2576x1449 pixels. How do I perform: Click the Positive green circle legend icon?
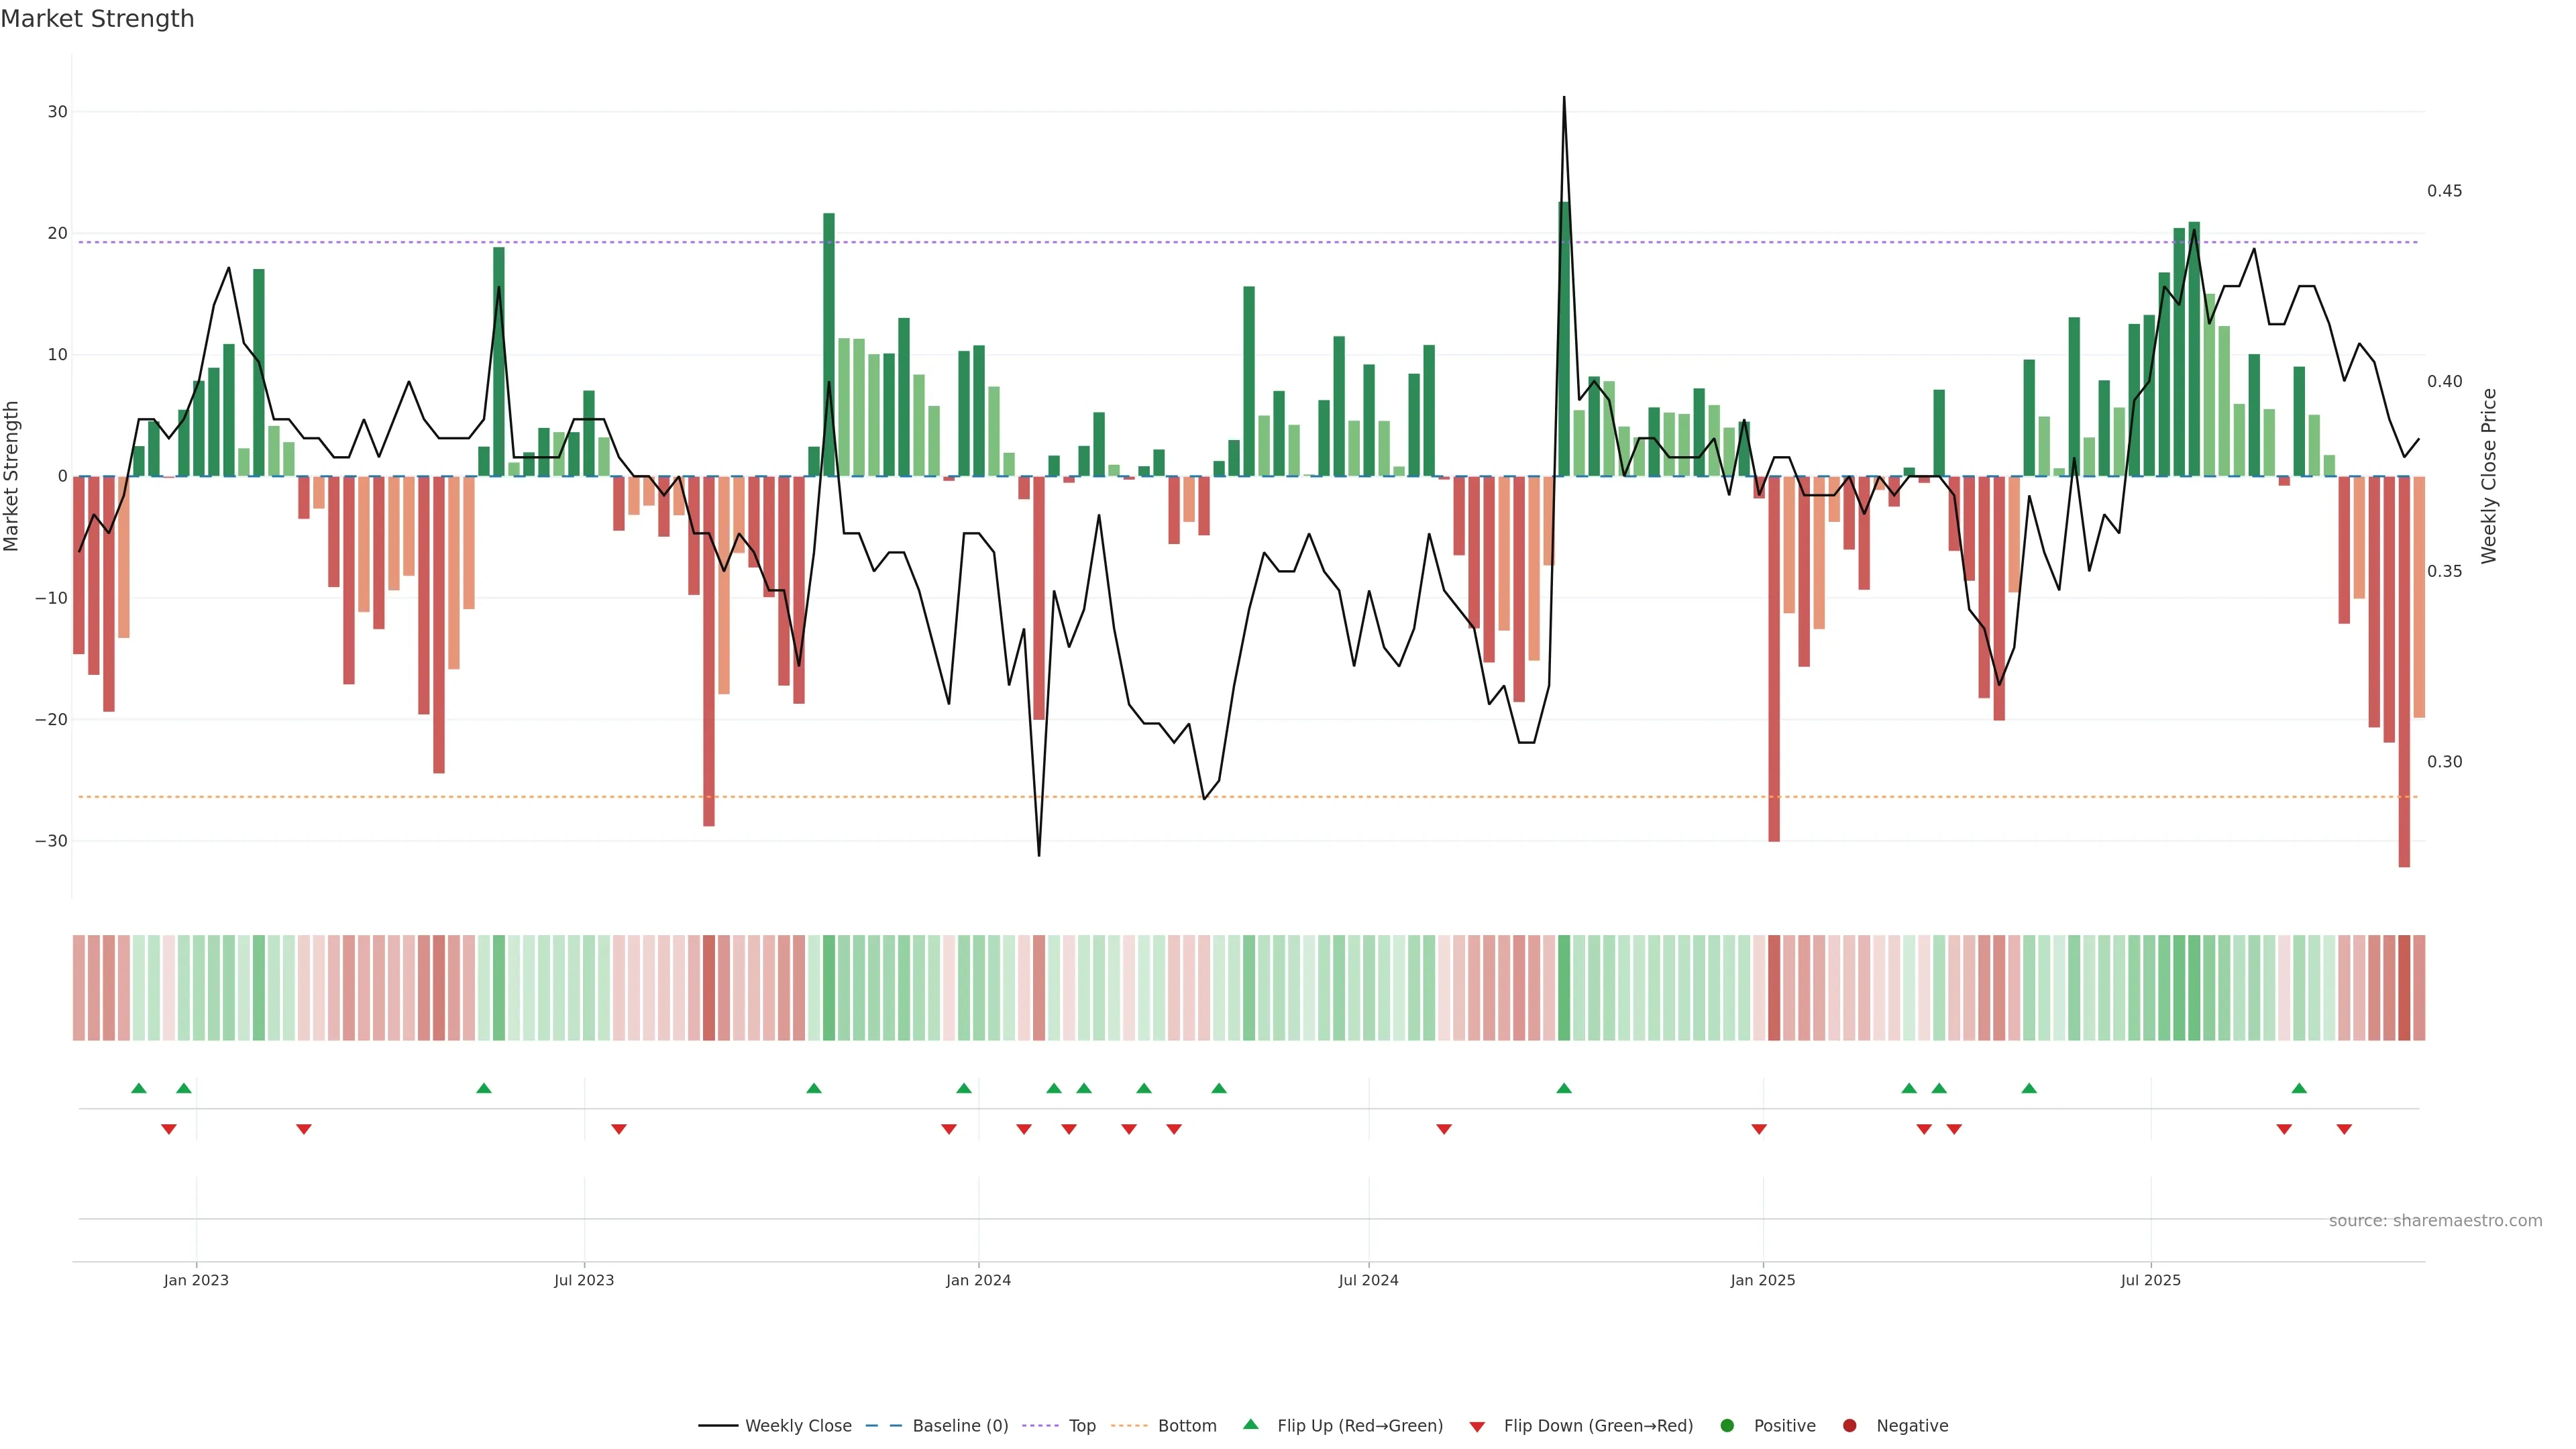pyautogui.click(x=1727, y=1426)
